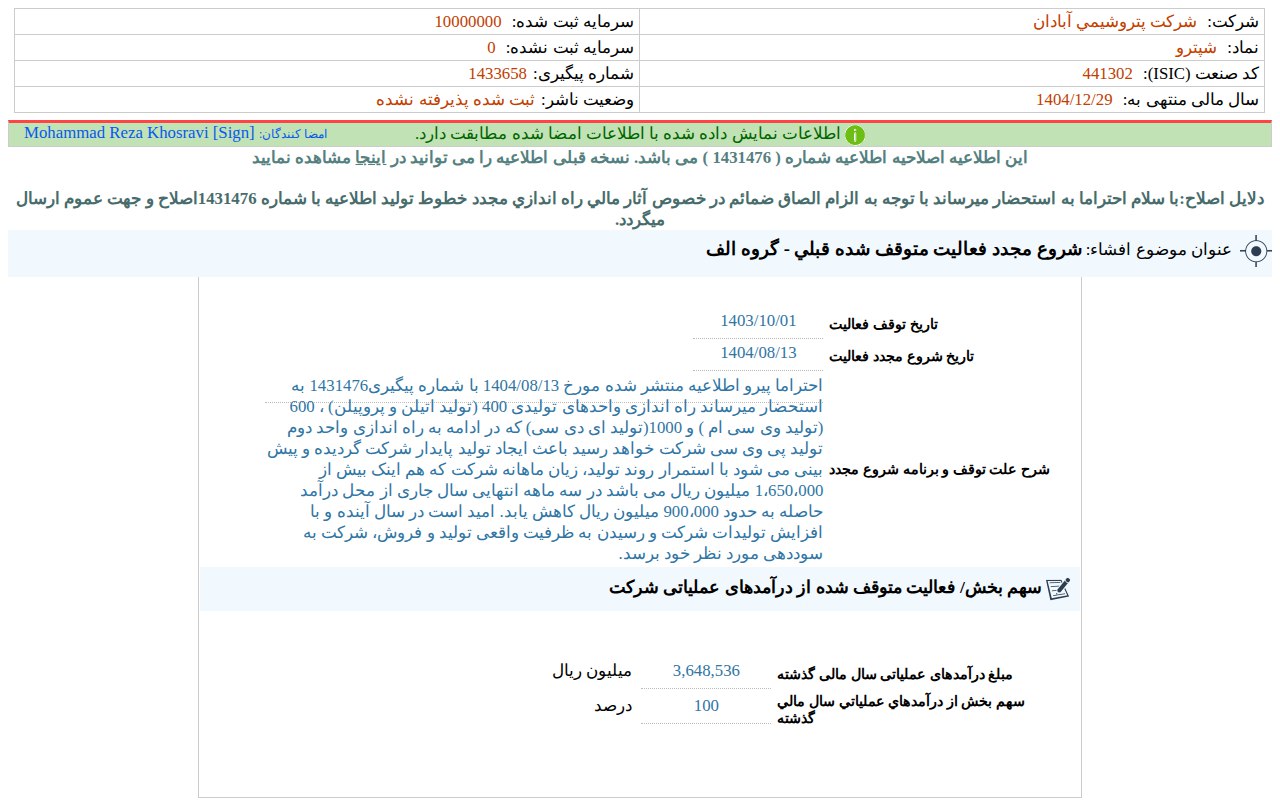Open Mohammad Reza Khosravi [Sign] signer link
Image resolution: width=1280 pixels, height=806 pixels.
pos(139,133)
